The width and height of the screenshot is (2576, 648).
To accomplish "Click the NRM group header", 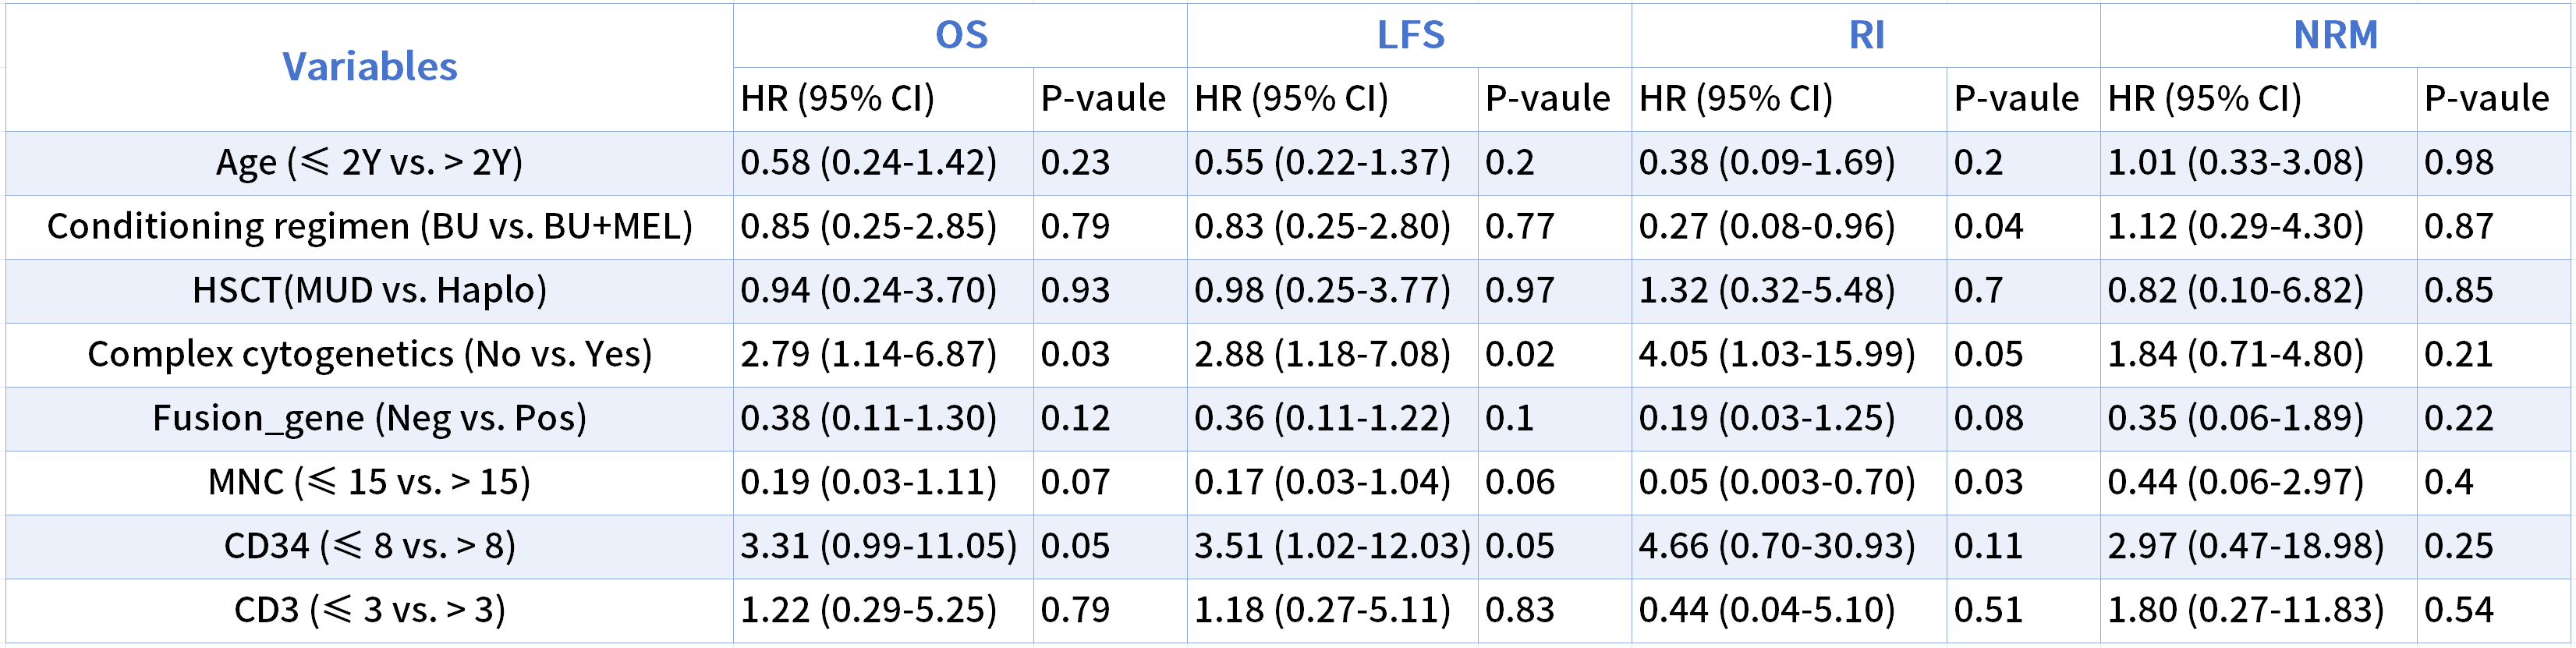I will [x=2335, y=35].
